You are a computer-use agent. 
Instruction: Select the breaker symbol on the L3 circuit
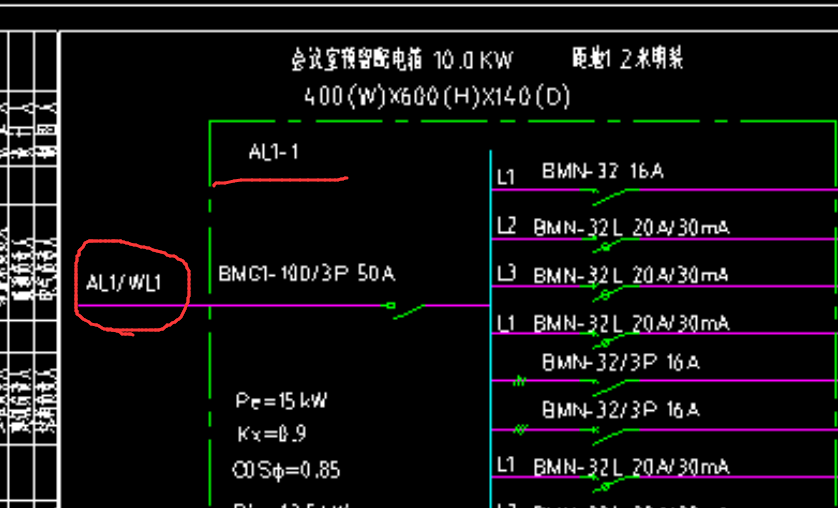[x=609, y=292]
